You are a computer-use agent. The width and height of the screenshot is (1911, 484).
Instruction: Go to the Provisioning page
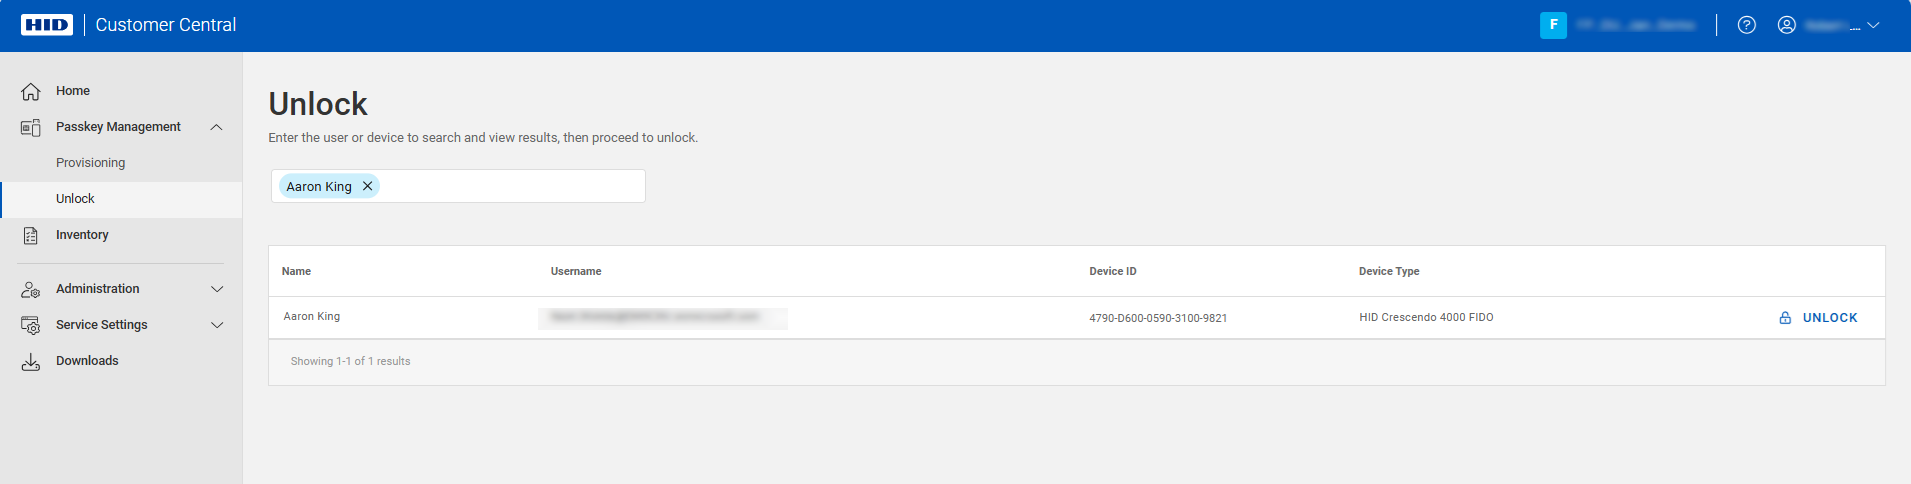(x=91, y=163)
